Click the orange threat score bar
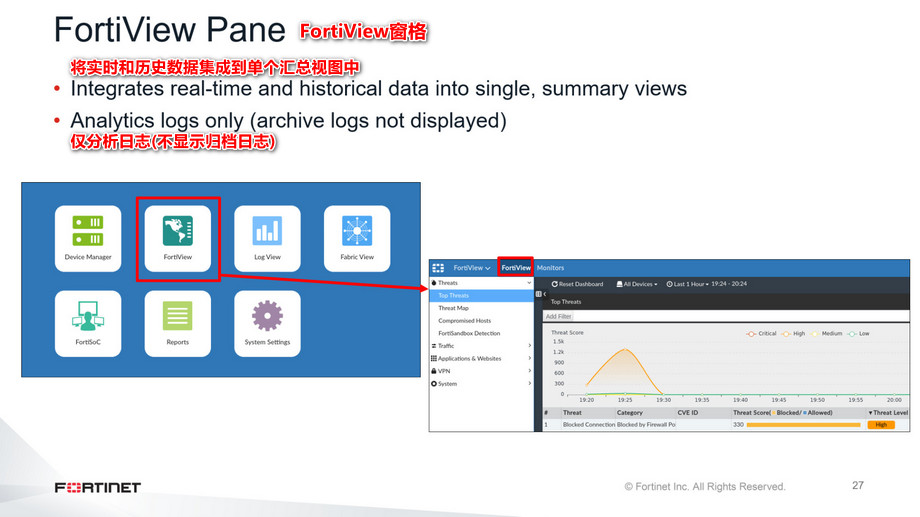 [x=803, y=425]
